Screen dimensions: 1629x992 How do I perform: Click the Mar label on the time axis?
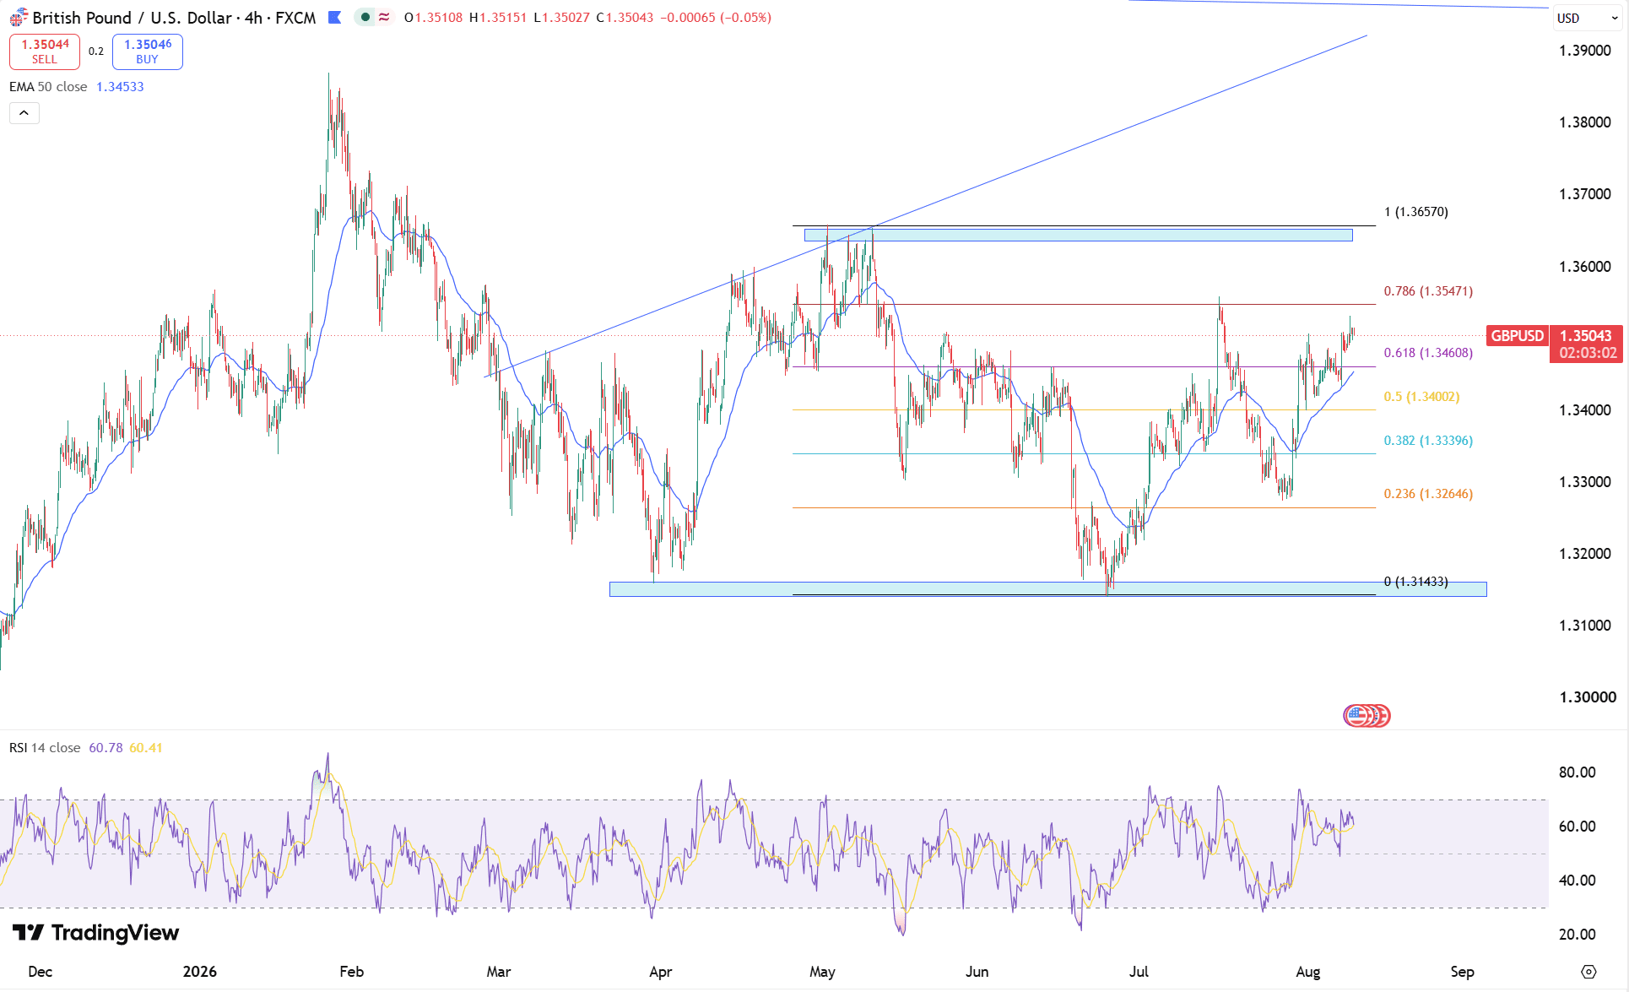tap(498, 972)
